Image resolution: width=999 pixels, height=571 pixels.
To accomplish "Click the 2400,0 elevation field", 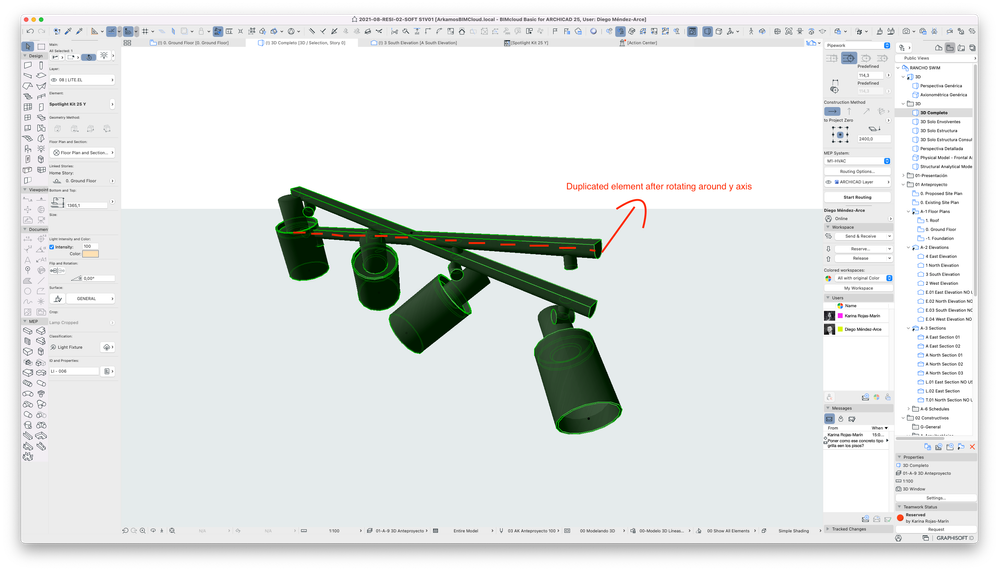I will (x=874, y=138).
